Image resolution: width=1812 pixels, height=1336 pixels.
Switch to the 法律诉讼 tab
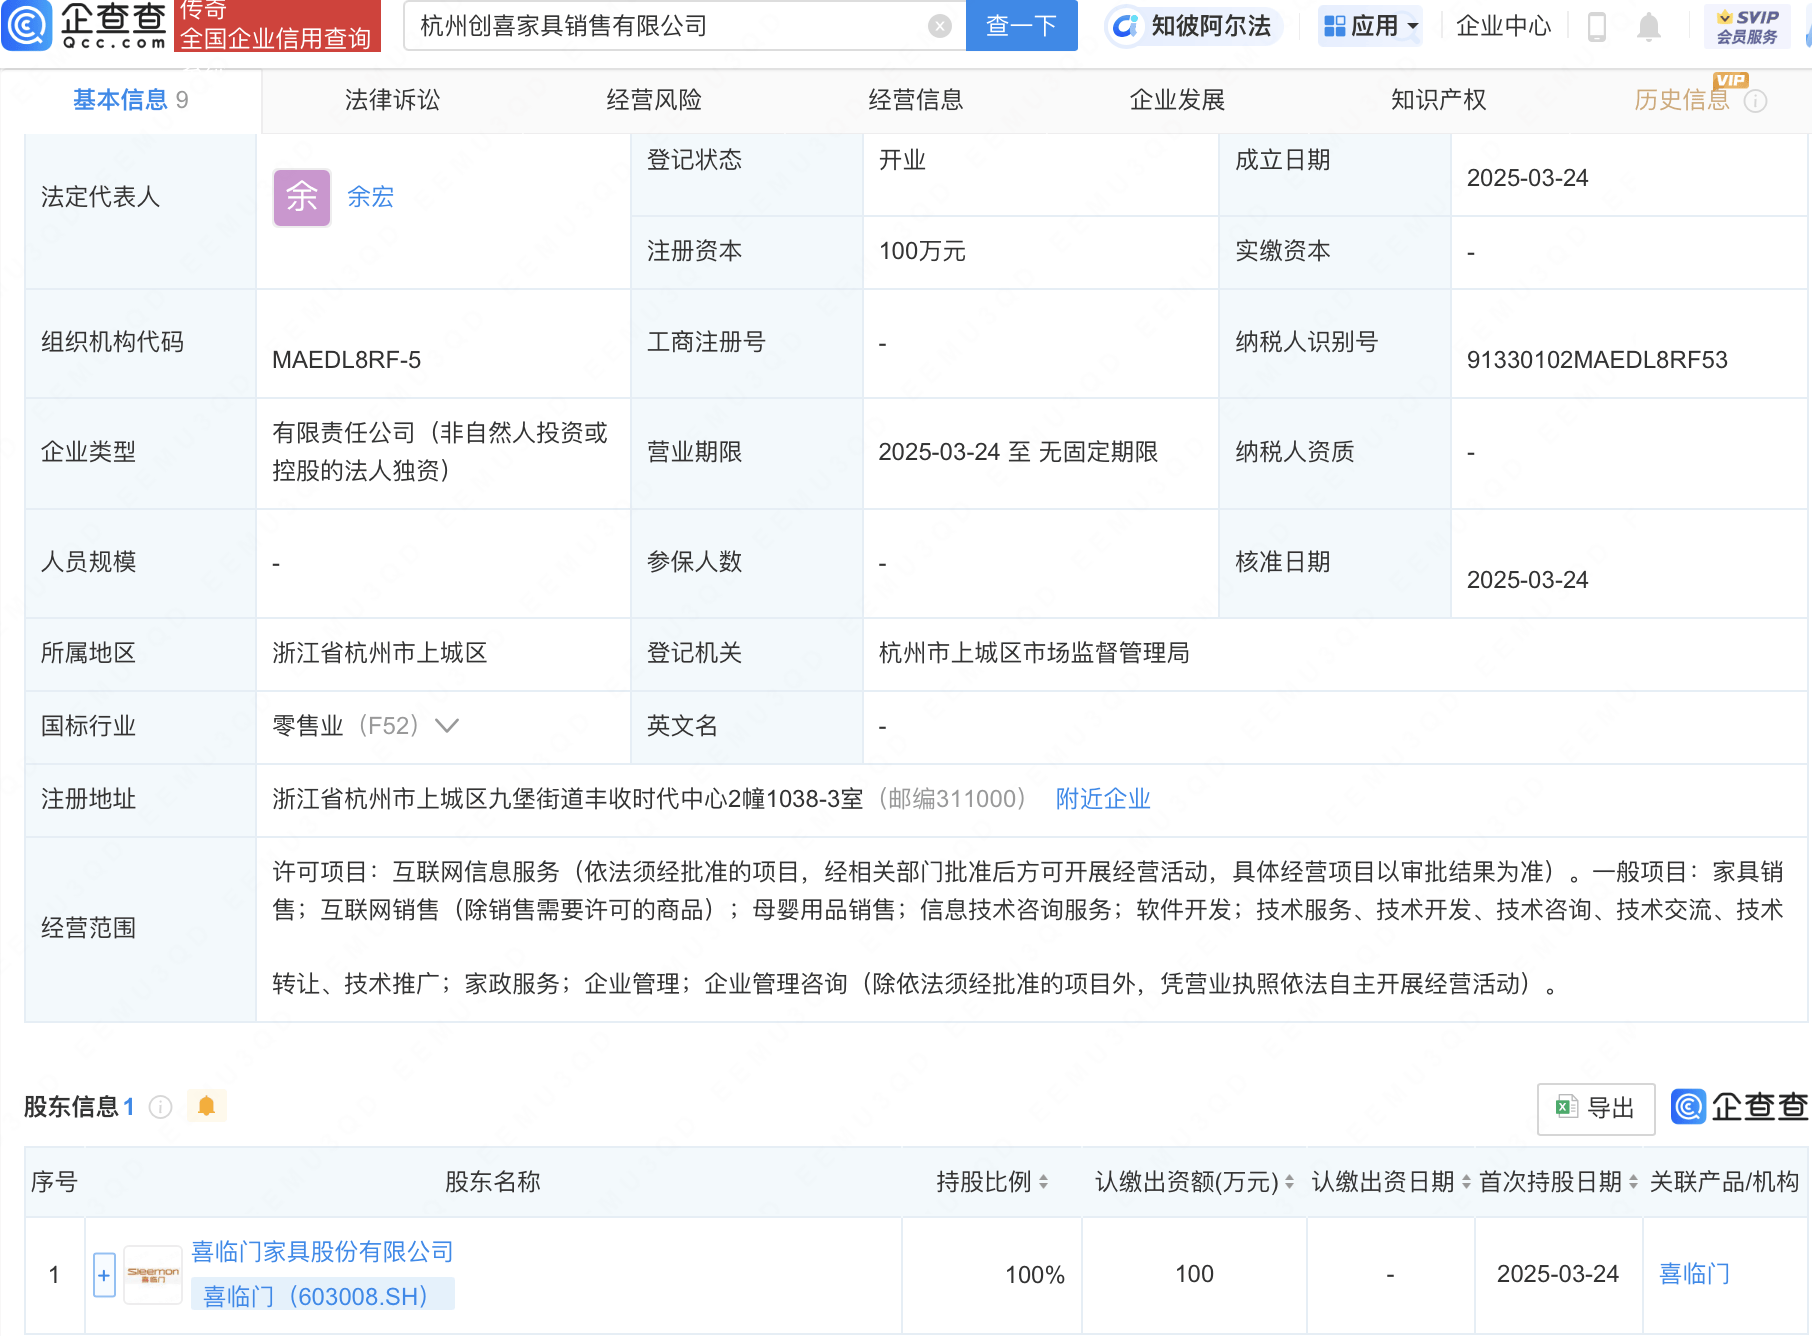tap(392, 100)
